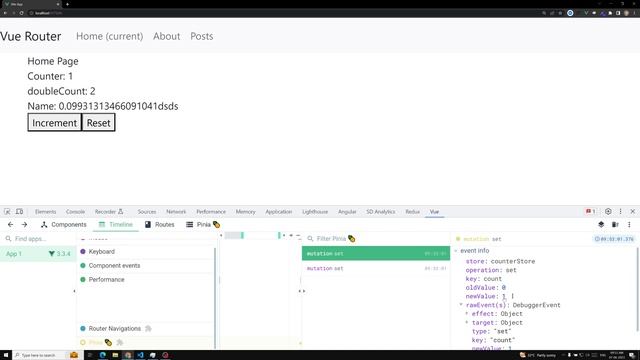The width and height of the screenshot is (640, 360).
Task: Click the Increment button
Action: coord(54,122)
